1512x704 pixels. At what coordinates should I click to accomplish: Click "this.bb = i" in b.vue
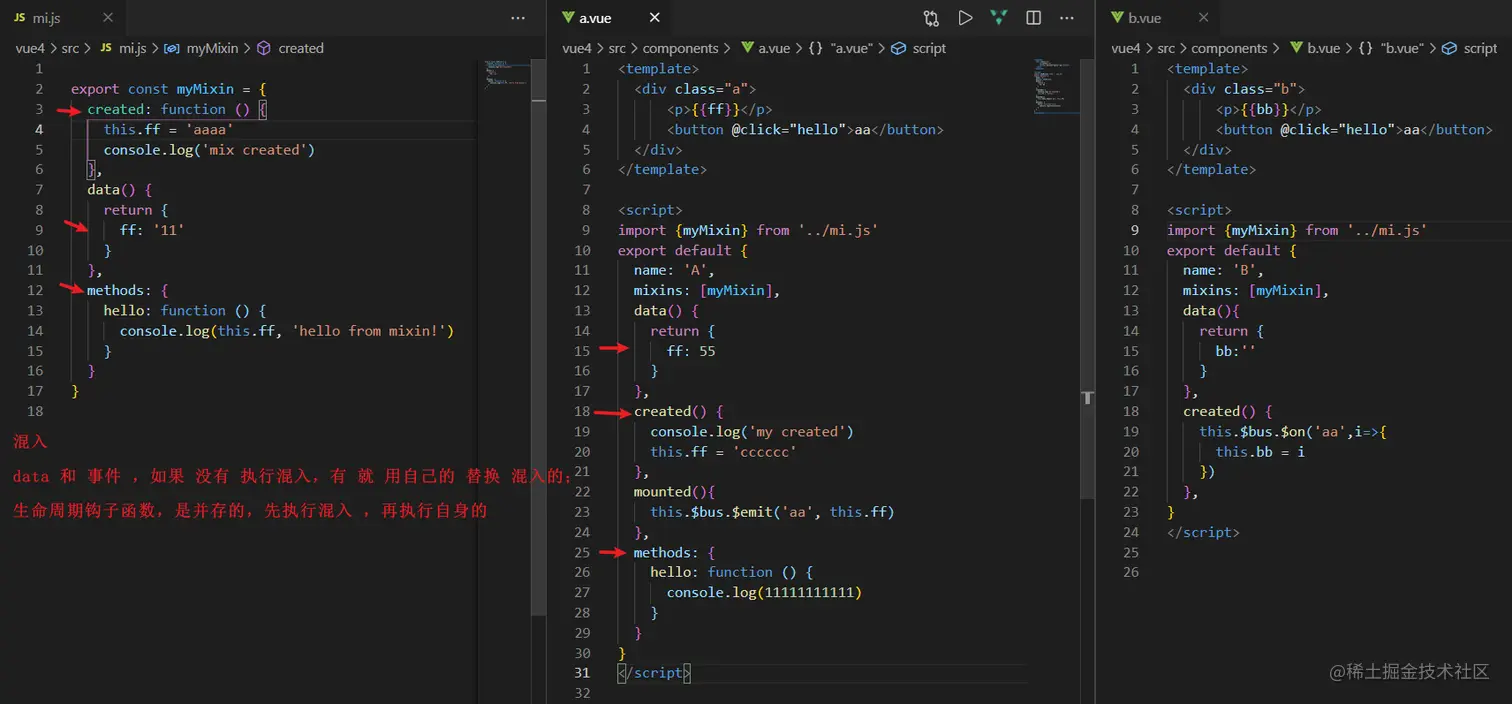pos(1260,452)
